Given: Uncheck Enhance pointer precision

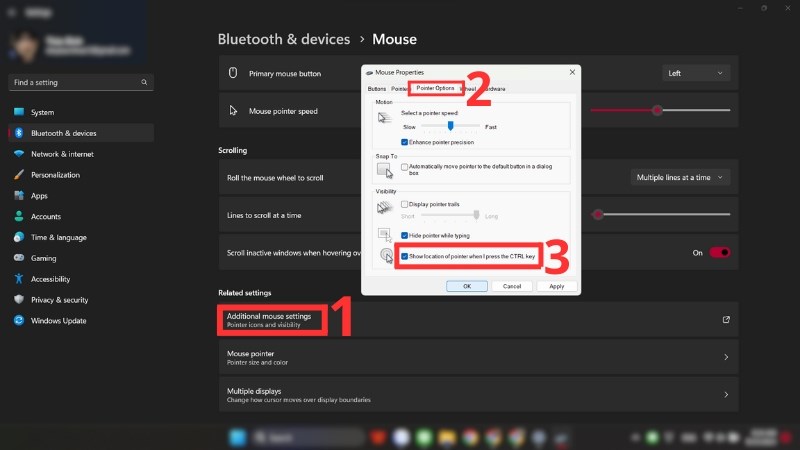Looking at the screenshot, I should tap(403, 143).
